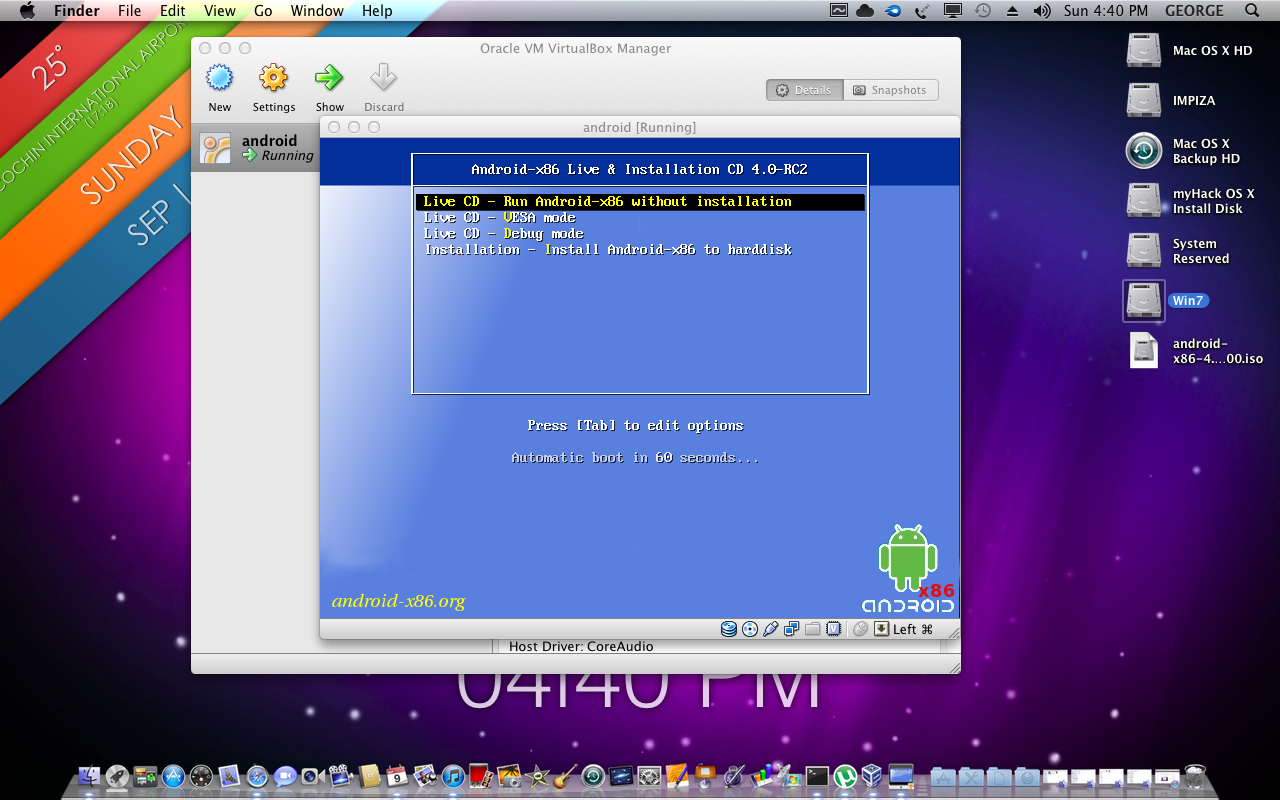Click the cloud icon in menu bar
Screen dimensions: 1280x800
[865, 11]
